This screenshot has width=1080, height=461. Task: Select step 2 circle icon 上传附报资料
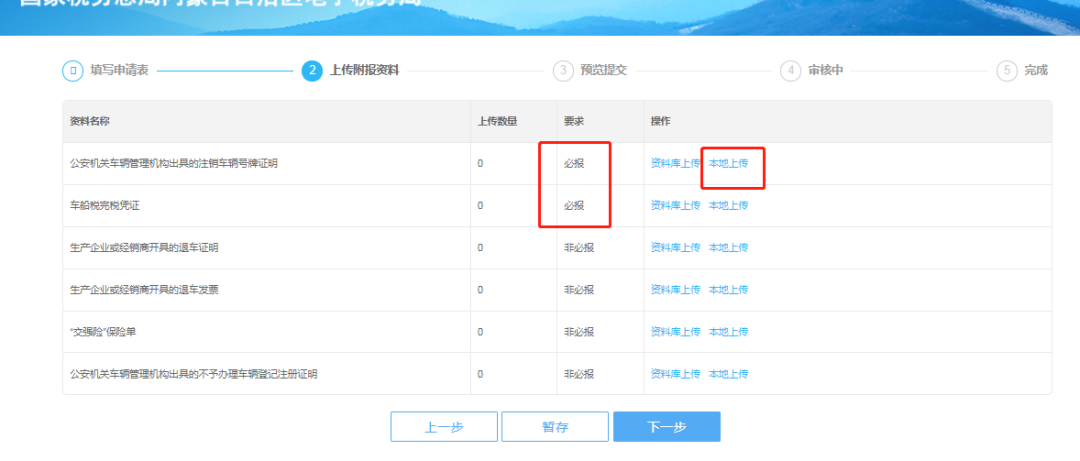point(312,71)
